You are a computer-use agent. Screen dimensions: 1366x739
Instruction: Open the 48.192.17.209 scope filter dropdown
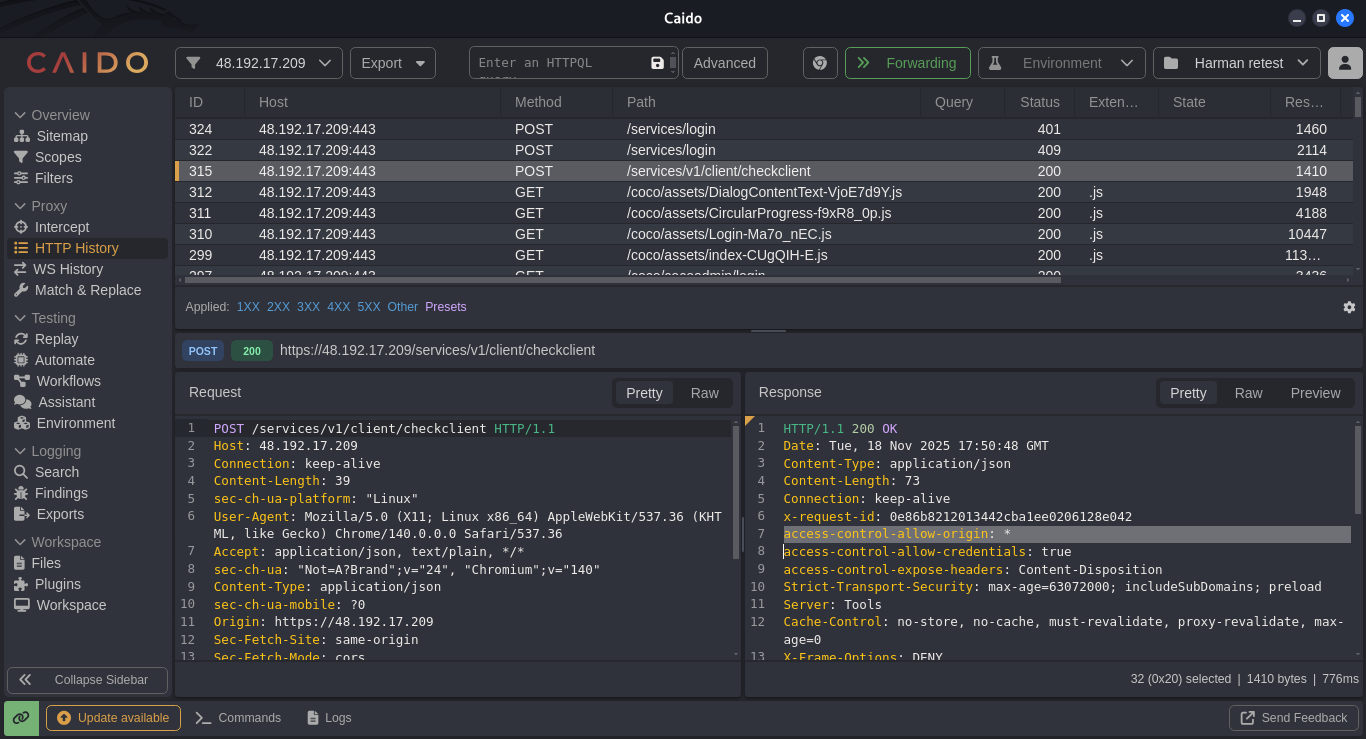pos(259,63)
